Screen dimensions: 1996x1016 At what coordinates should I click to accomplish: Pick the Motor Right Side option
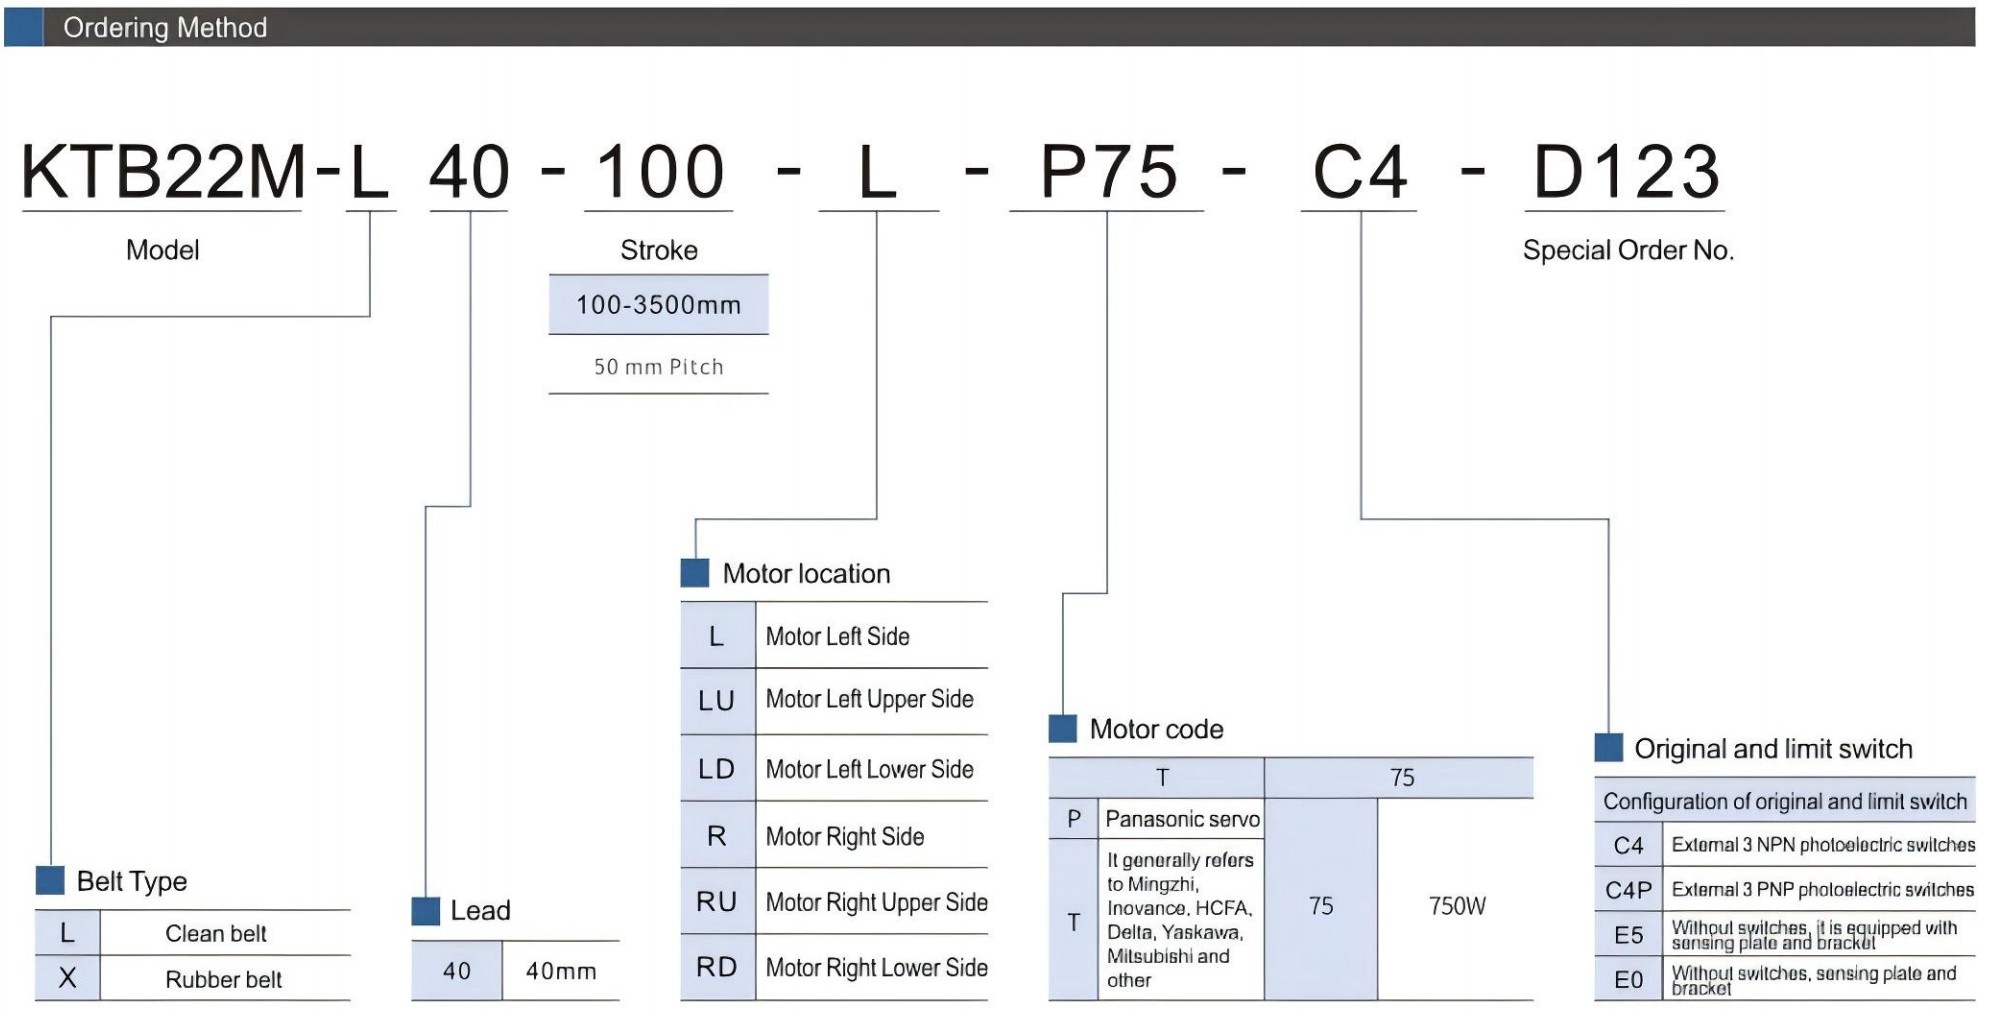pos(844,836)
